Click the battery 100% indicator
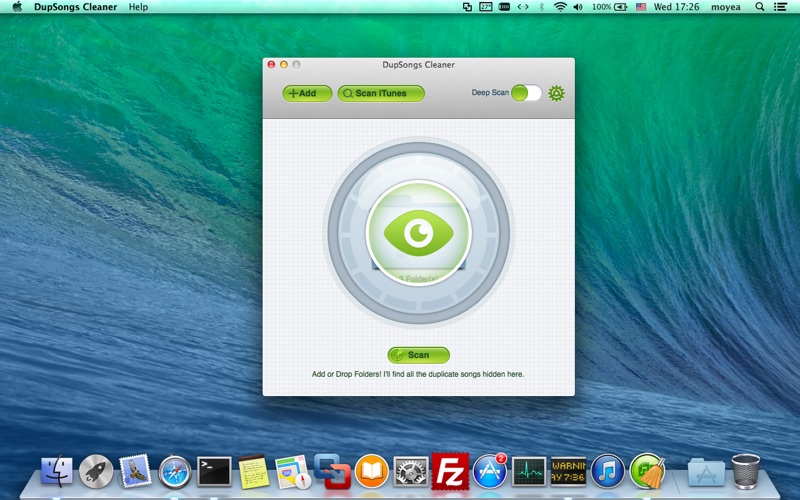This screenshot has width=800, height=500. pos(609,7)
